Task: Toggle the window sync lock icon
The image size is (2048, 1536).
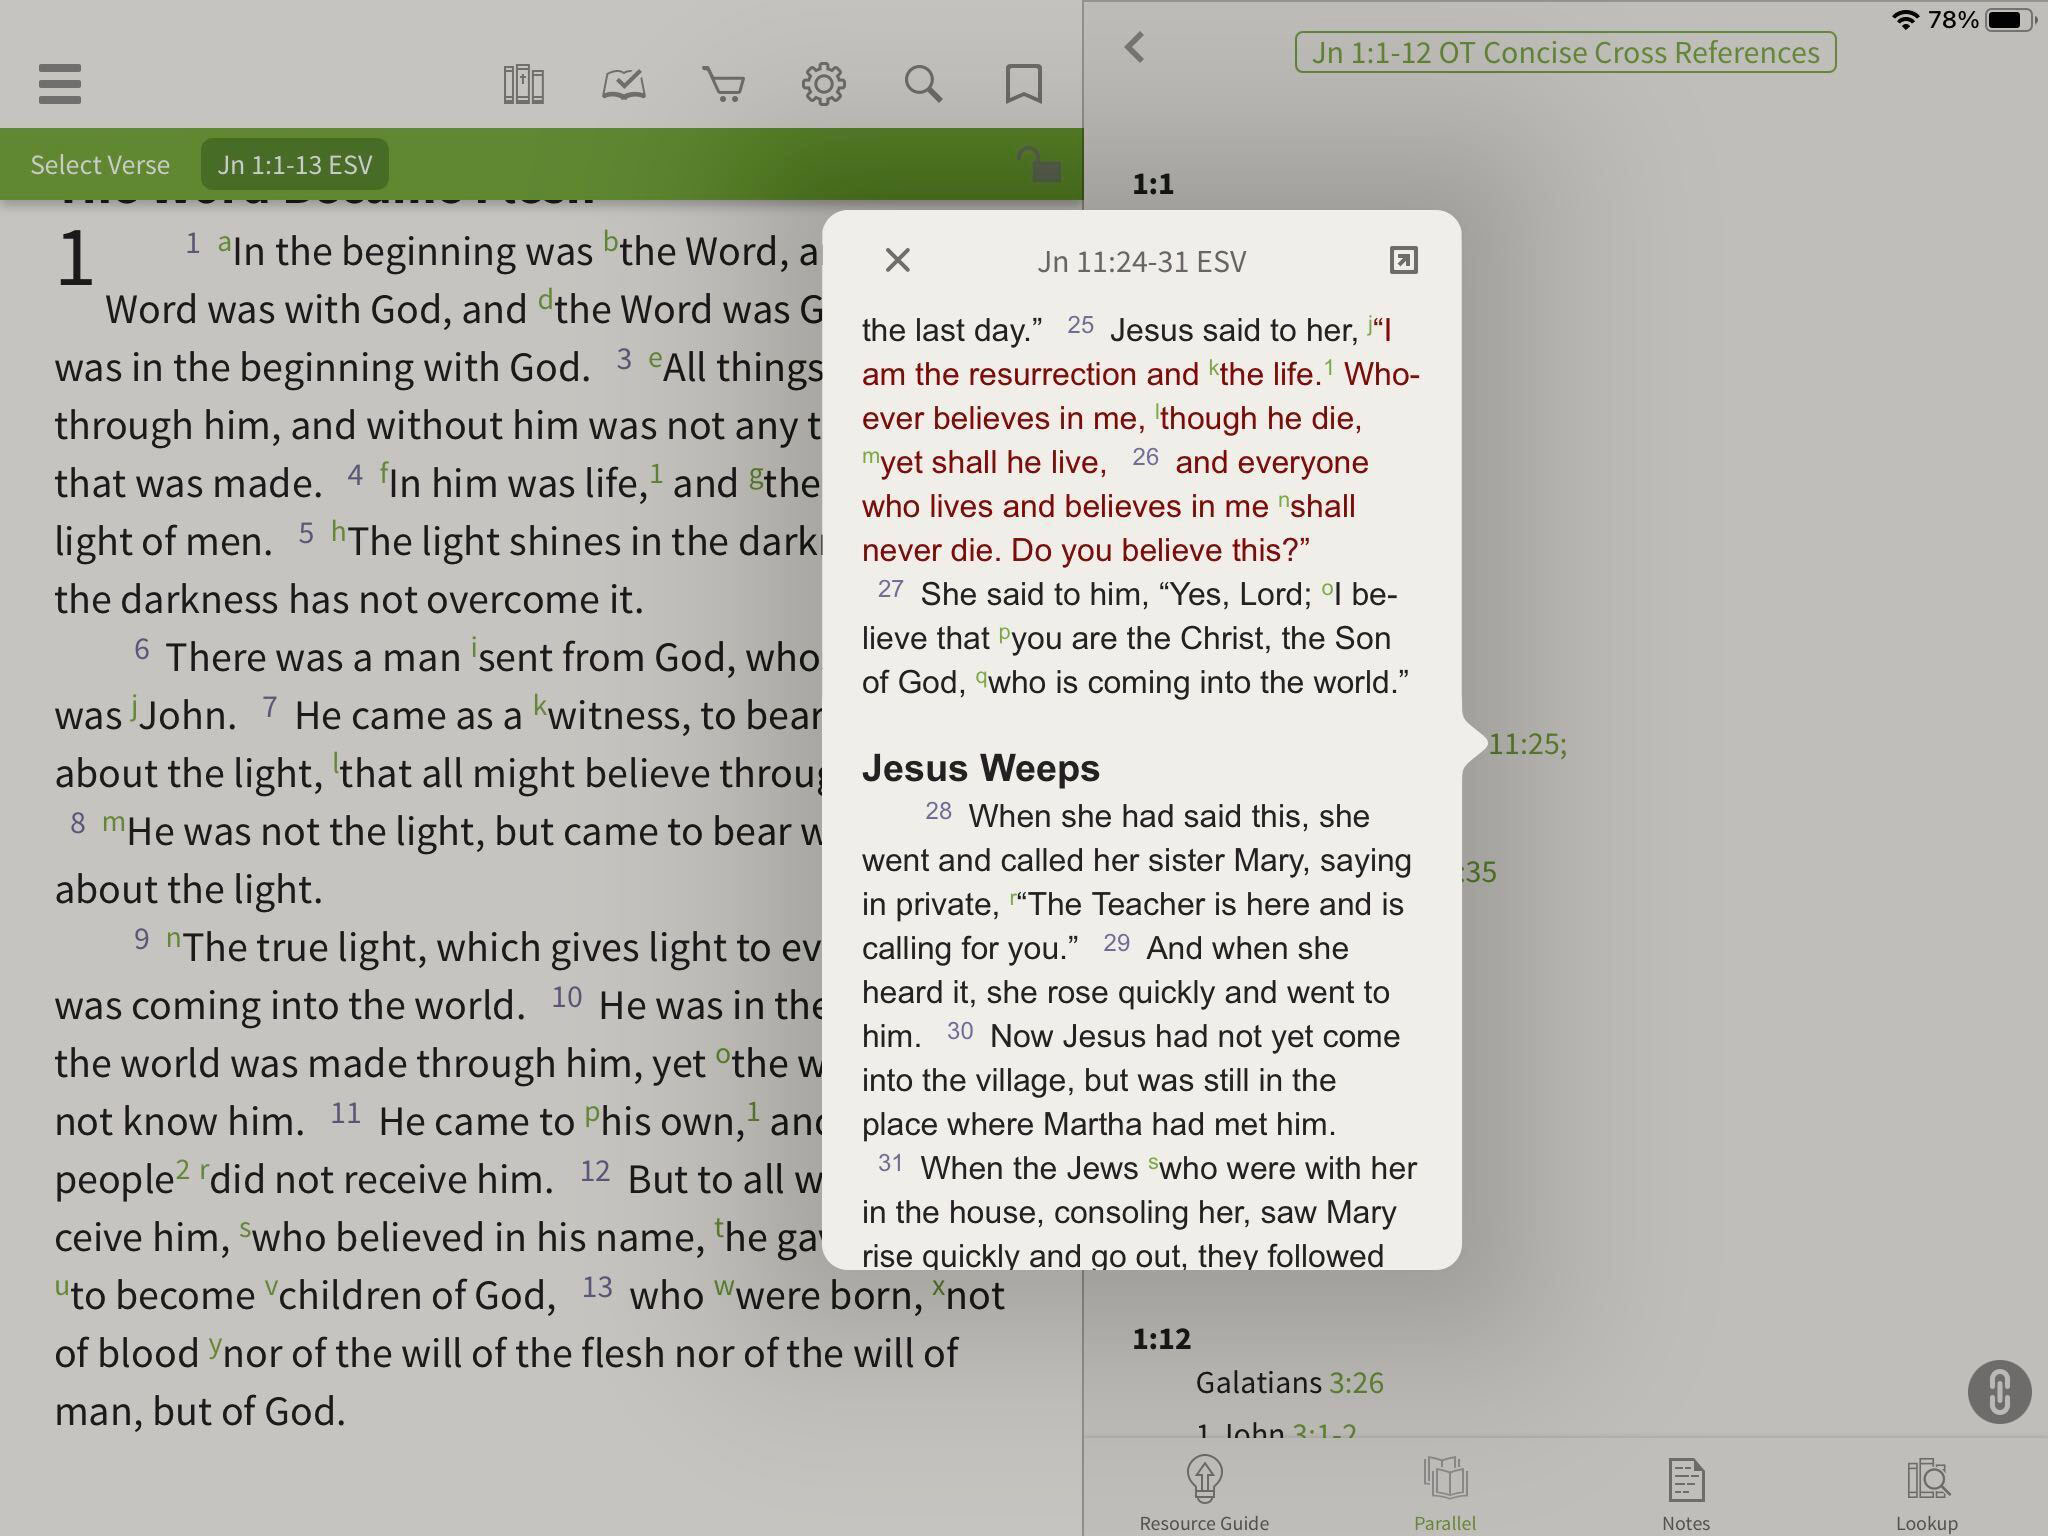Action: pyautogui.click(x=1039, y=164)
